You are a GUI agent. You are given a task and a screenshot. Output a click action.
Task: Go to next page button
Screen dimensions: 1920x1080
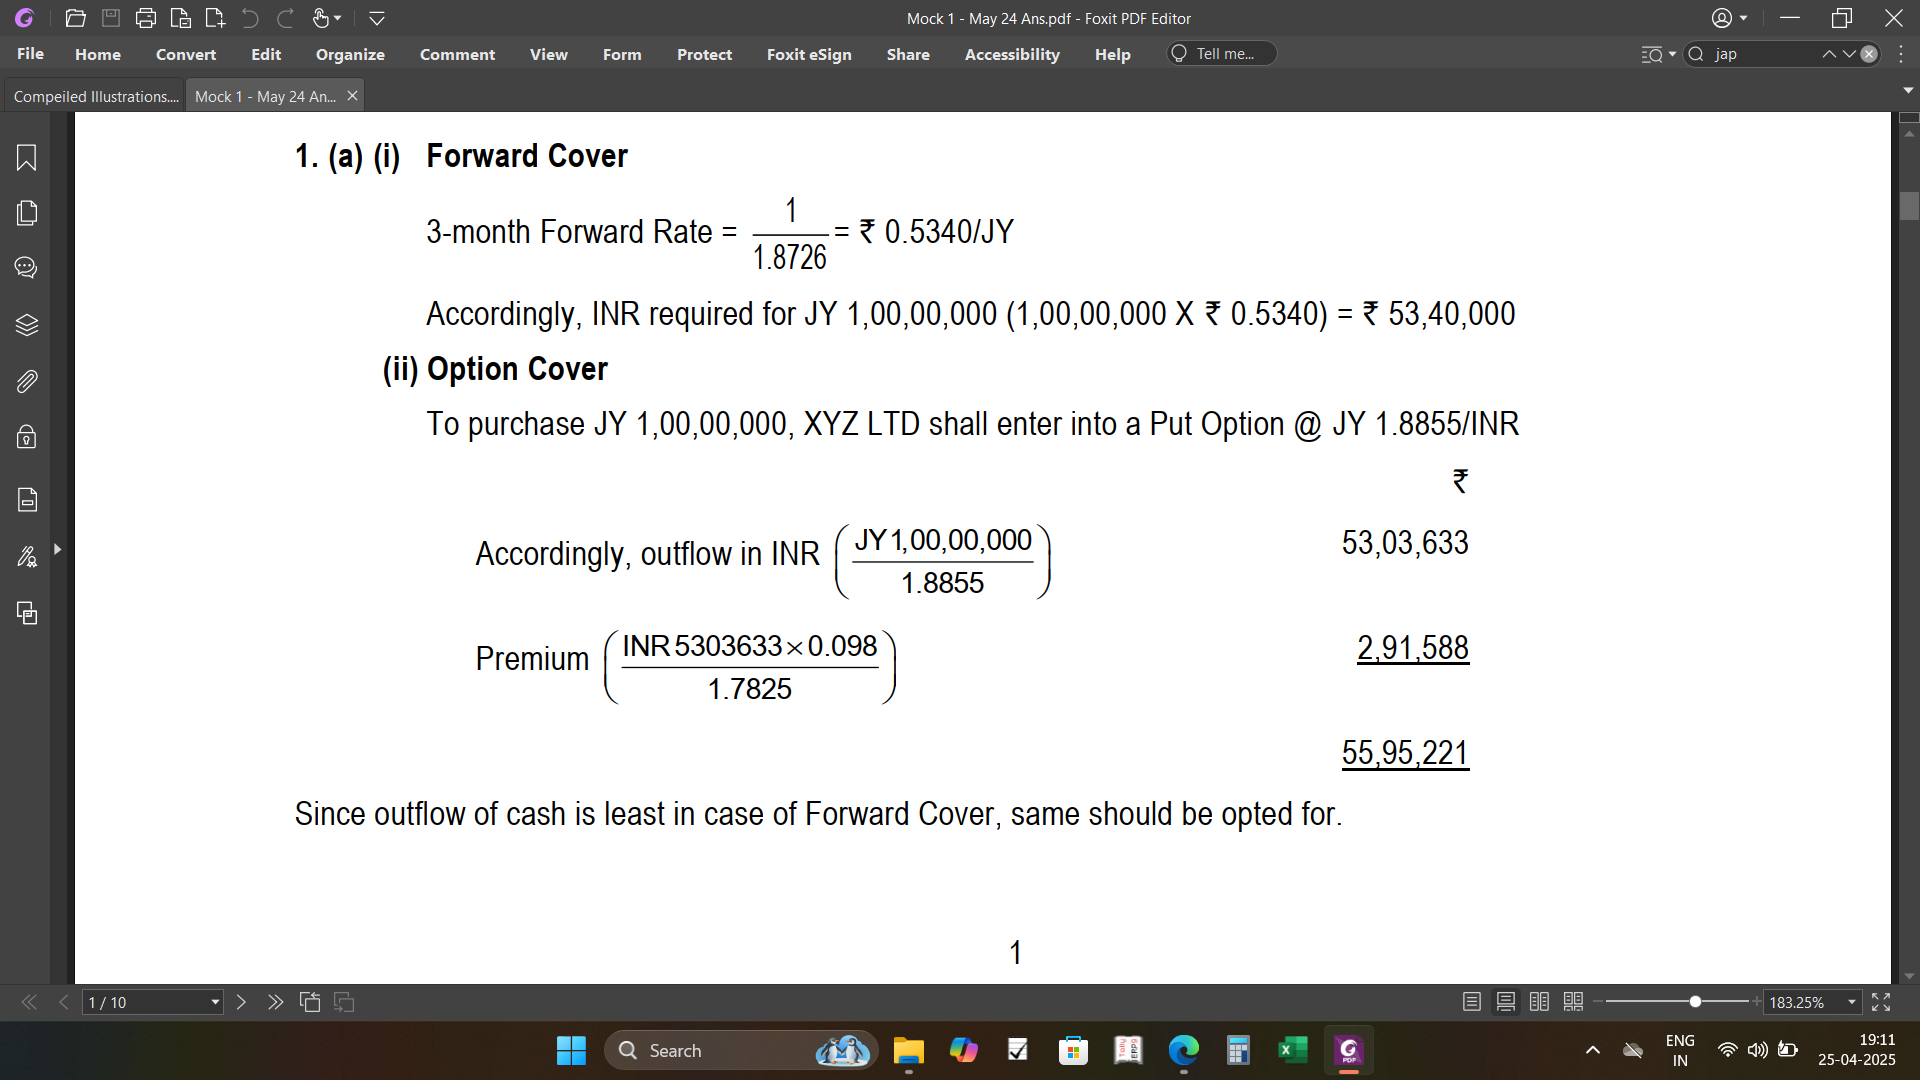241,1002
